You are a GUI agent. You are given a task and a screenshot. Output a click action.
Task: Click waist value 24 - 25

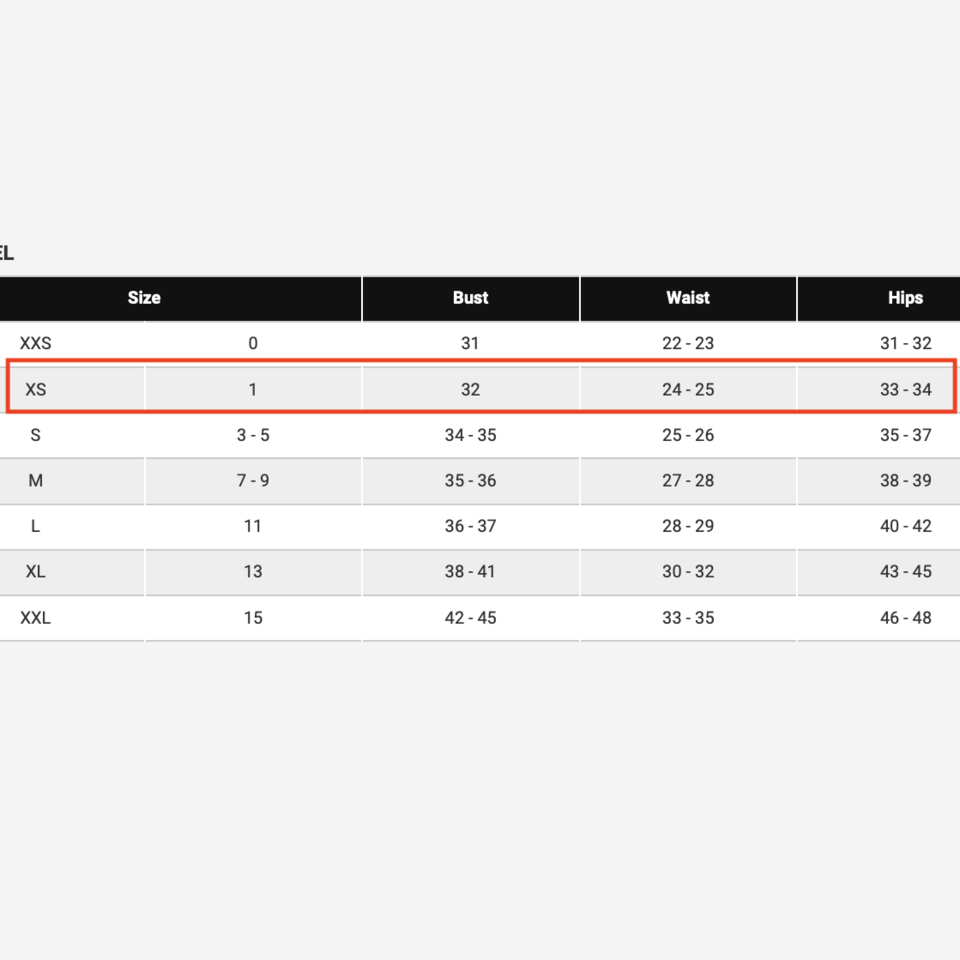(x=688, y=389)
